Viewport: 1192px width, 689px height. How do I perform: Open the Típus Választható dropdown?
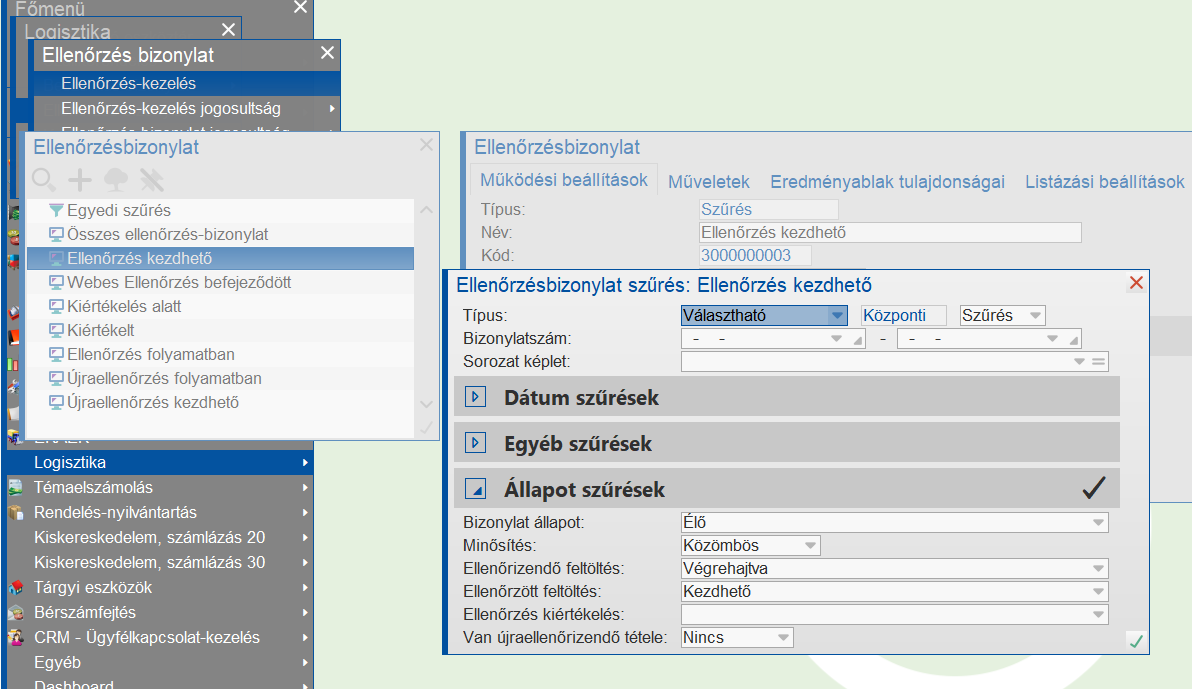[837, 316]
